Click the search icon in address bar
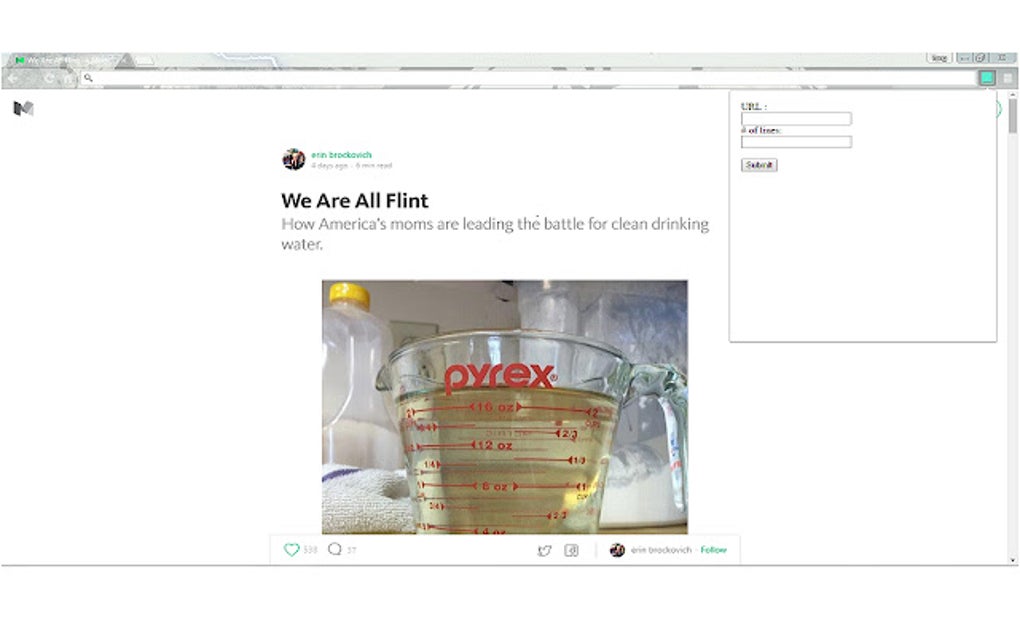Screen dimensions: 1020x638 [x=88, y=78]
